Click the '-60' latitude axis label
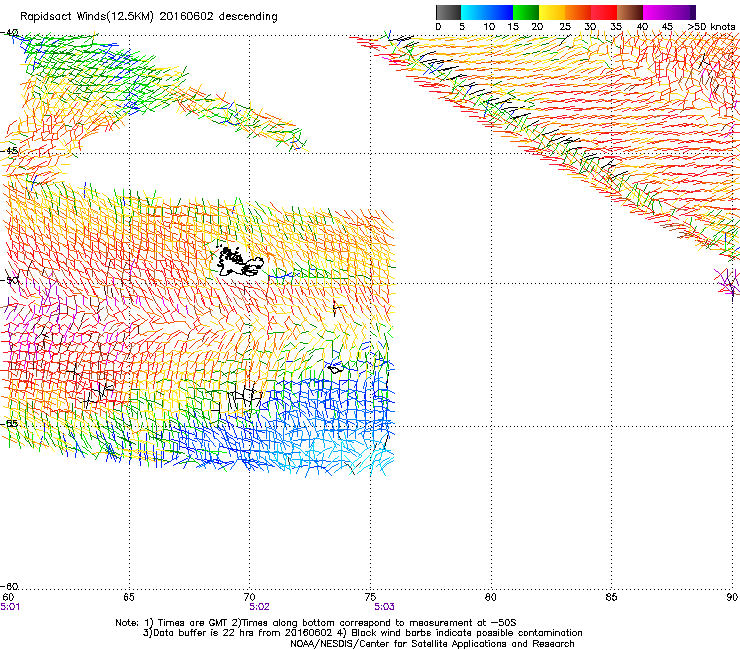 (9, 586)
